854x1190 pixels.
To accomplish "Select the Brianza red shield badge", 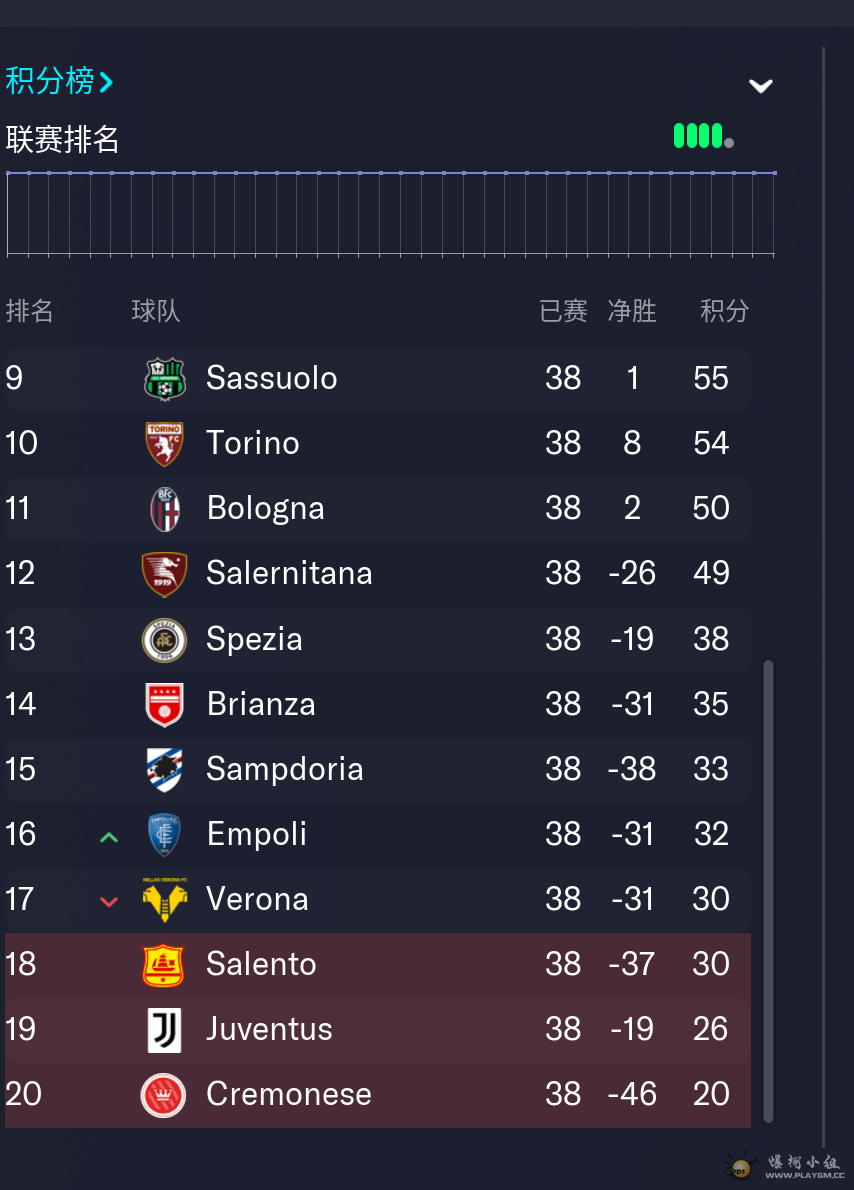I will pyautogui.click(x=165, y=704).
